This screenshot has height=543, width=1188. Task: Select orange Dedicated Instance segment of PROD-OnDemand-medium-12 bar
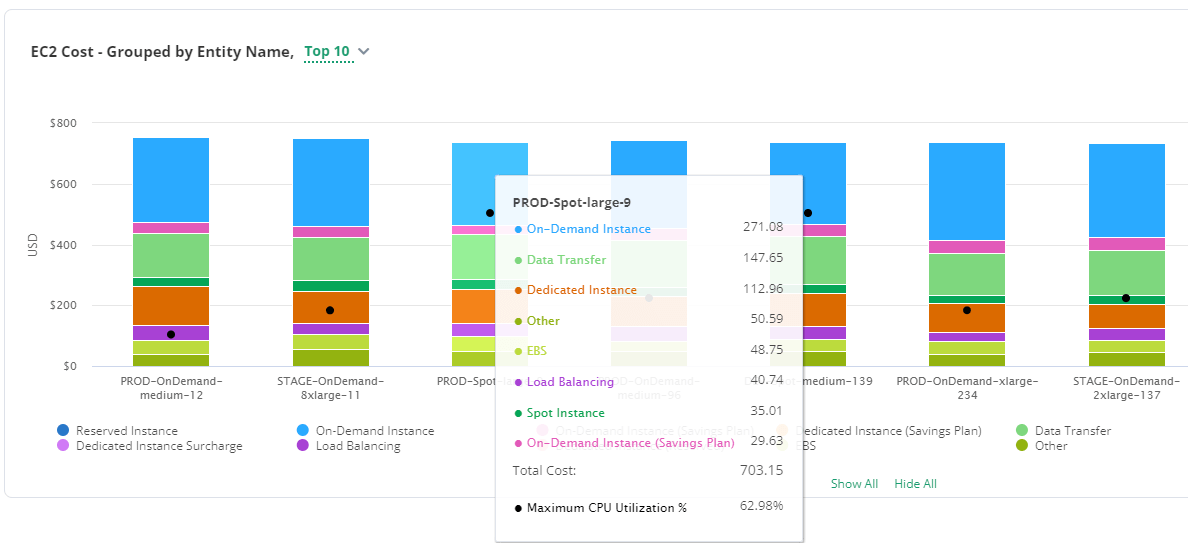click(x=170, y=306)
